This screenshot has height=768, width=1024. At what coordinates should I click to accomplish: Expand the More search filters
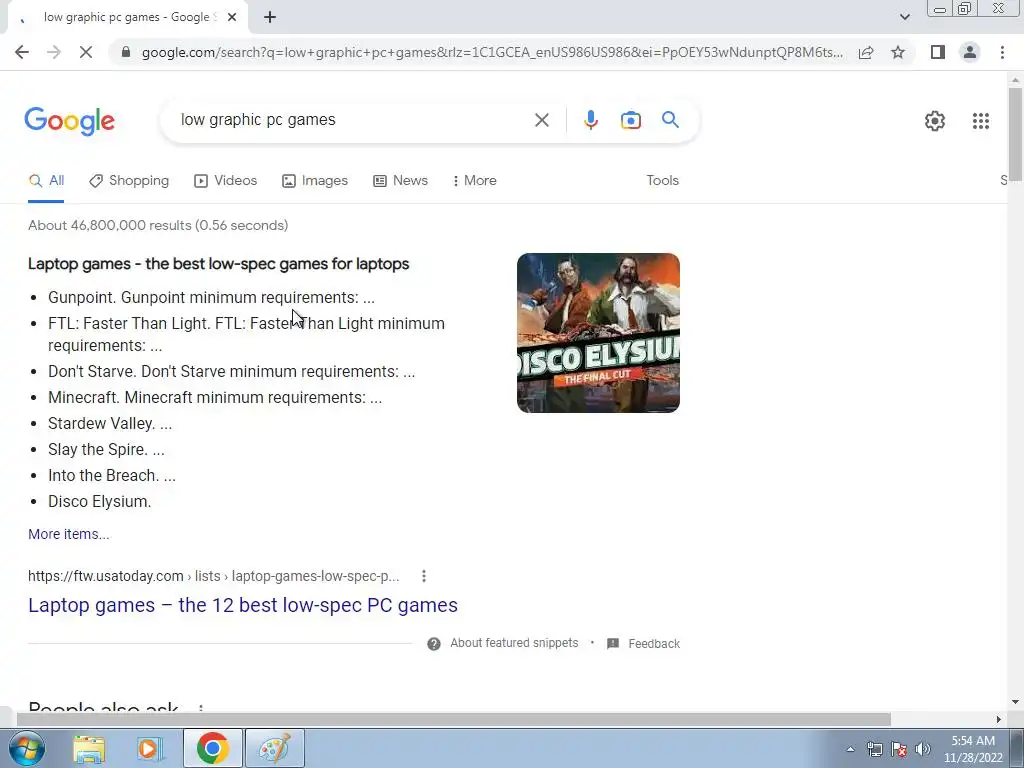point(475,181)
